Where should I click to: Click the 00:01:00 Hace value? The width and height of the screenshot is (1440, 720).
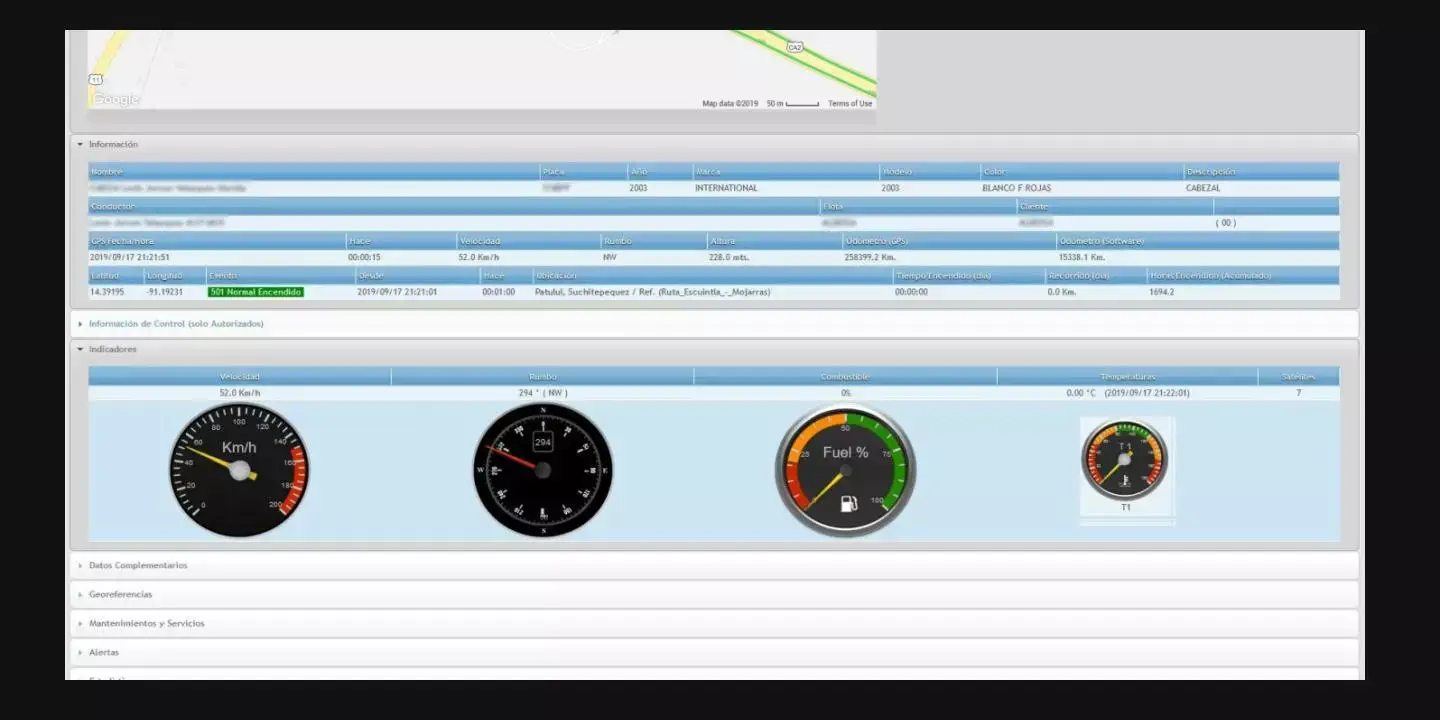pyautogui.click(x=498, y=292)
